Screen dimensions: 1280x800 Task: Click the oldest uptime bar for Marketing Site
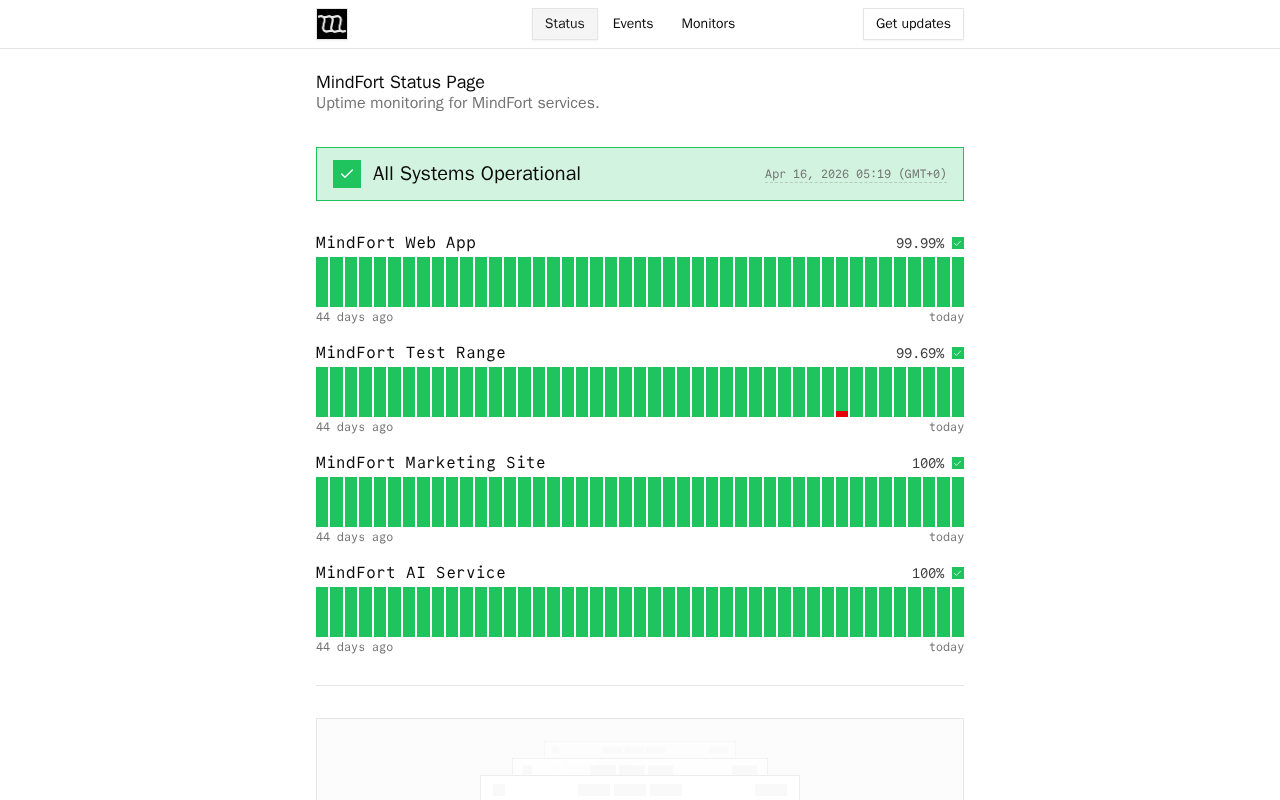322,502
